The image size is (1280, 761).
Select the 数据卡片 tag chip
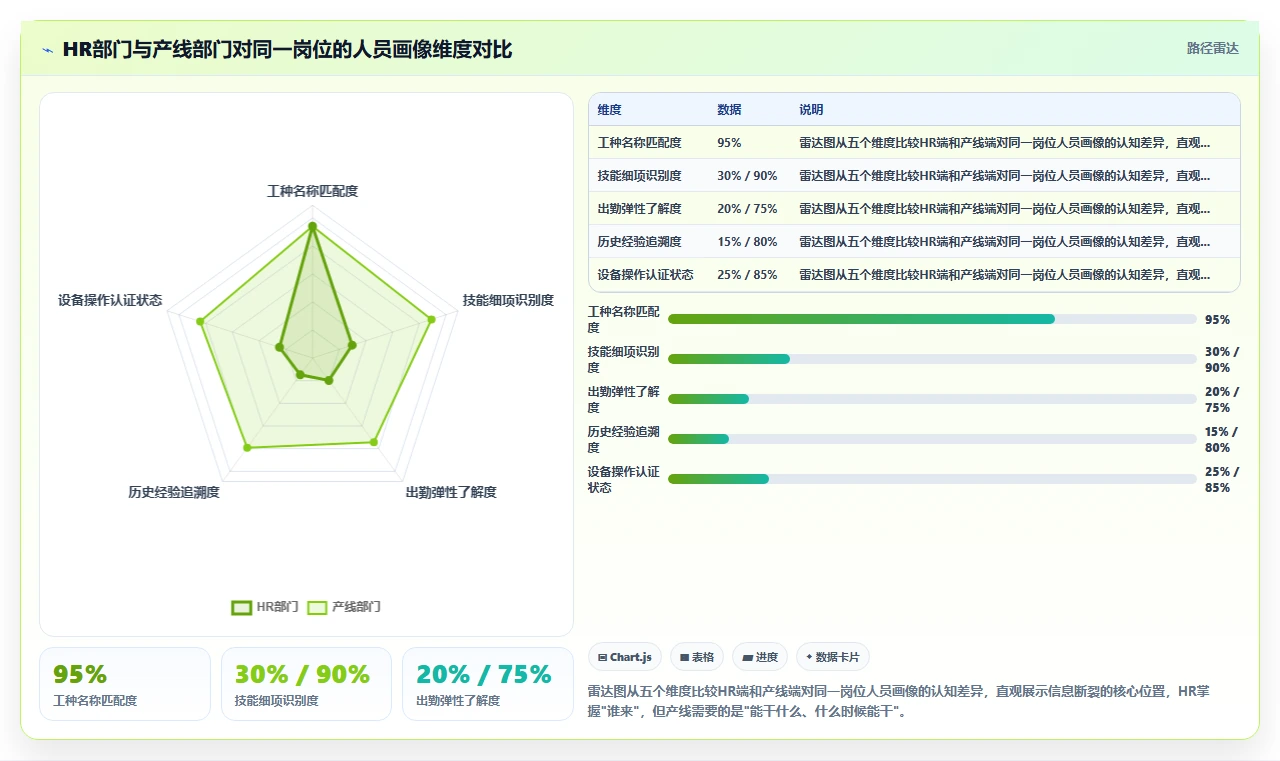pyautogui.click(x=833, y=657)
